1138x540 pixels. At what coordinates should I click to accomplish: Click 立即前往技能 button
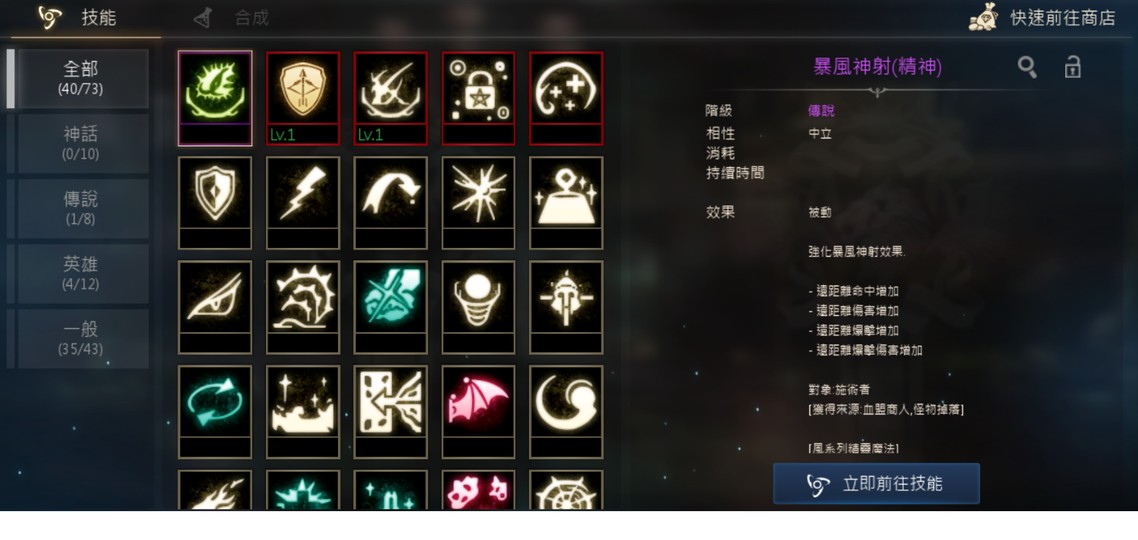point(876,483)
